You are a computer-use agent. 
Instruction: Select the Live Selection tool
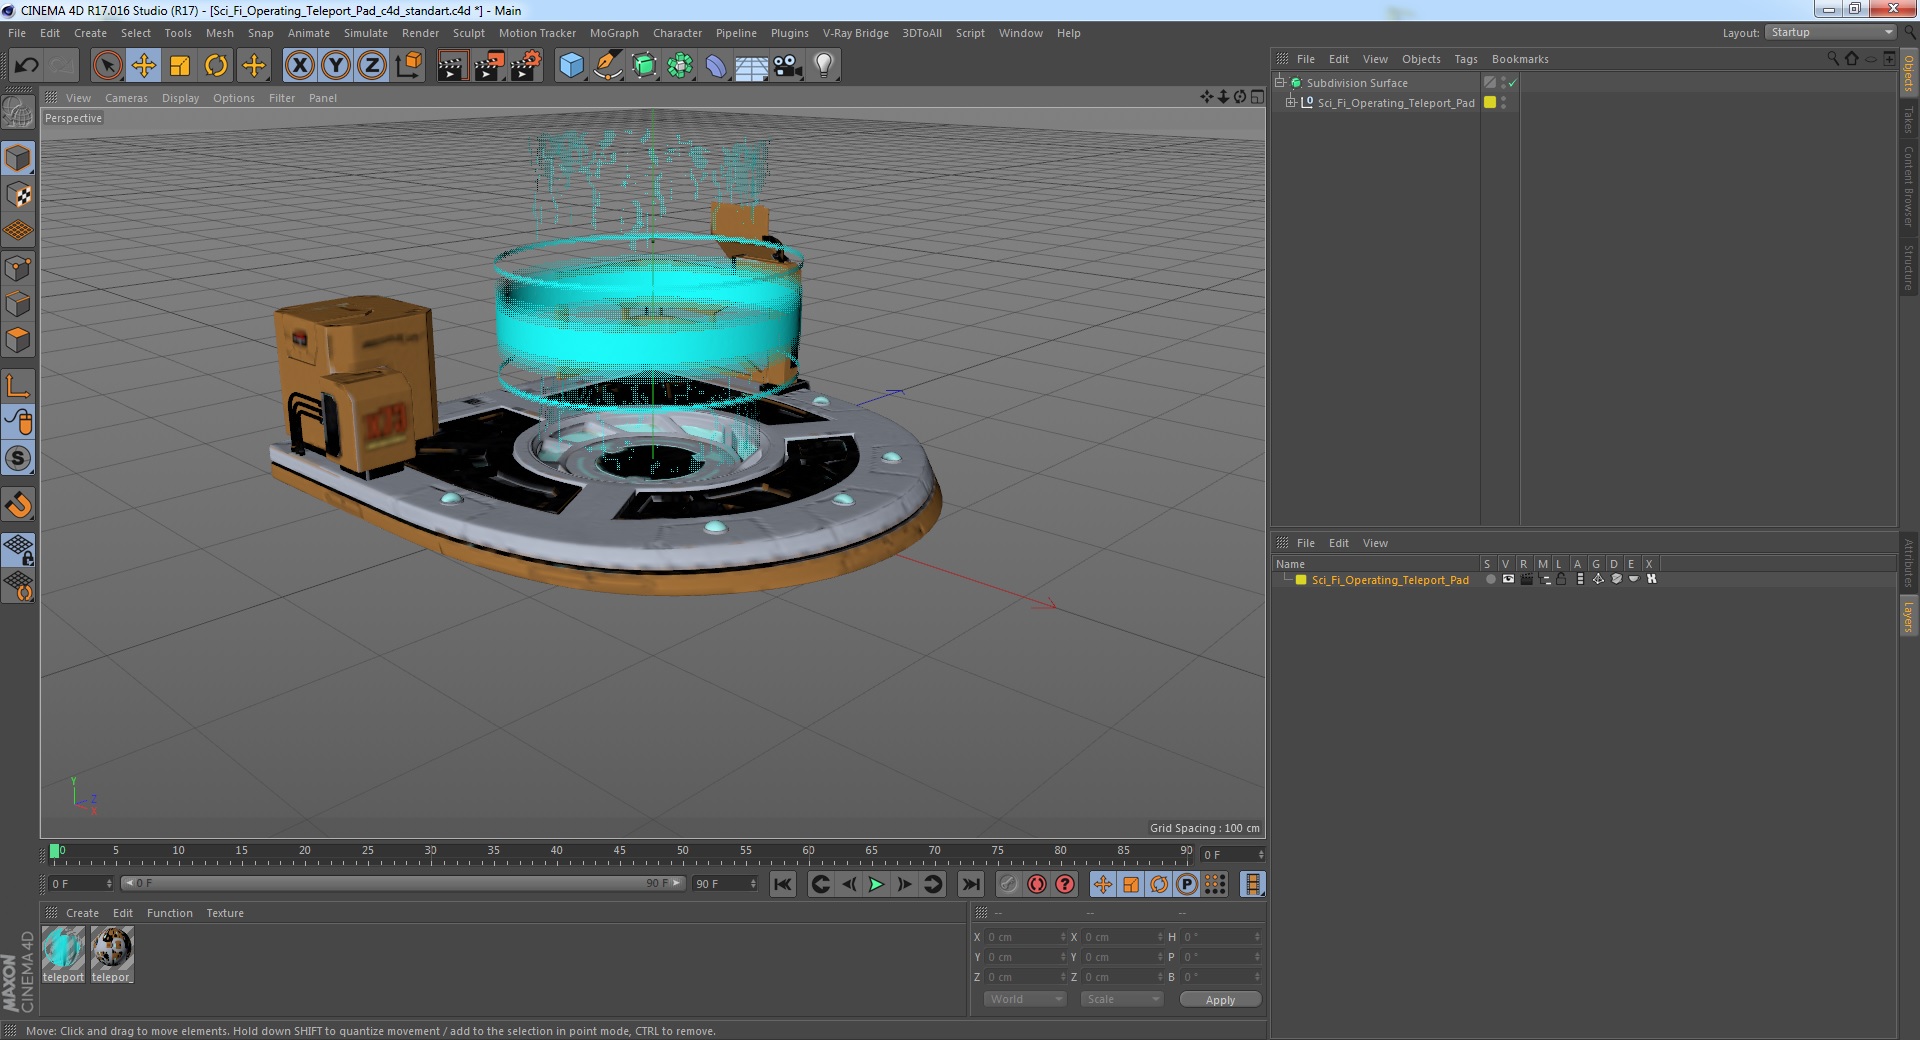107,66
